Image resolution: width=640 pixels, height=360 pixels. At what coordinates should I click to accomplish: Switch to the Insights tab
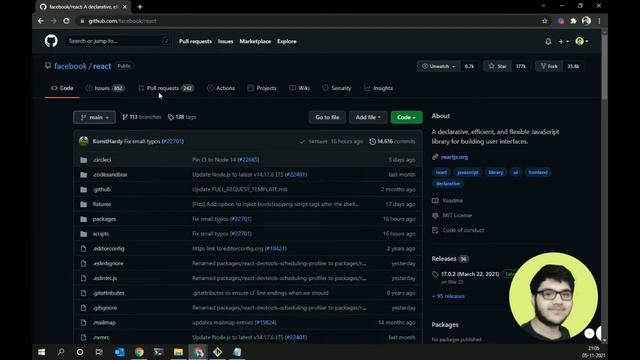[378, 88]
